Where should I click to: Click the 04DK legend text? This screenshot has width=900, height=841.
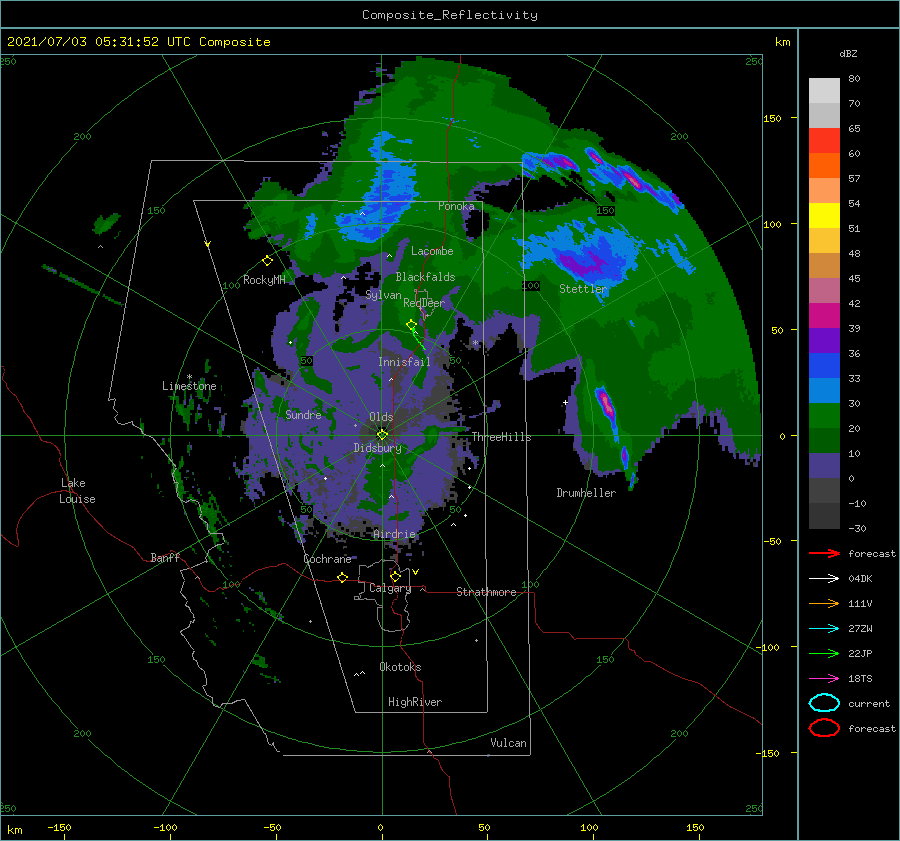coord(860,579)
